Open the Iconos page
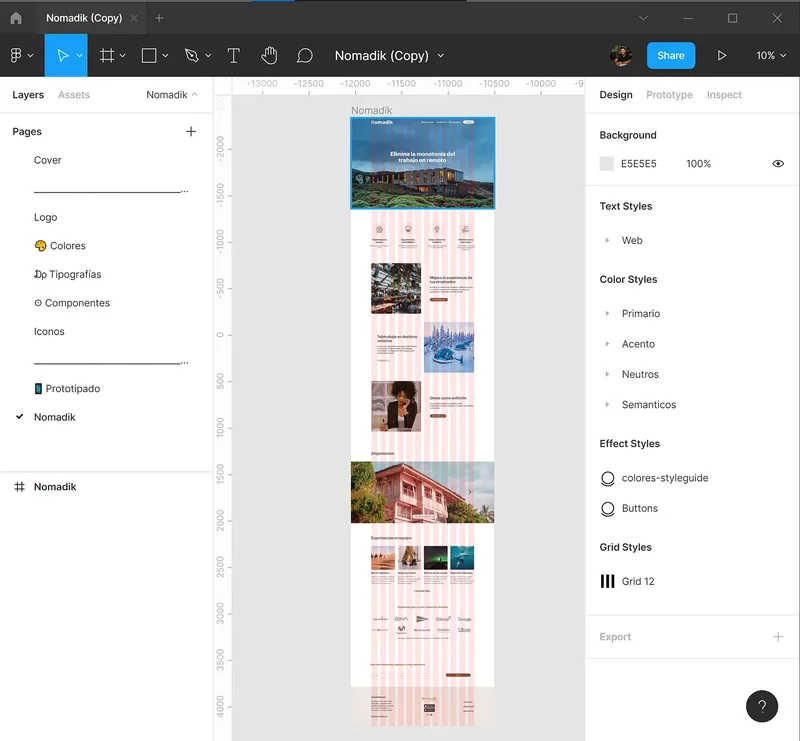Screen dimensions: 800x741 point(49,332)
